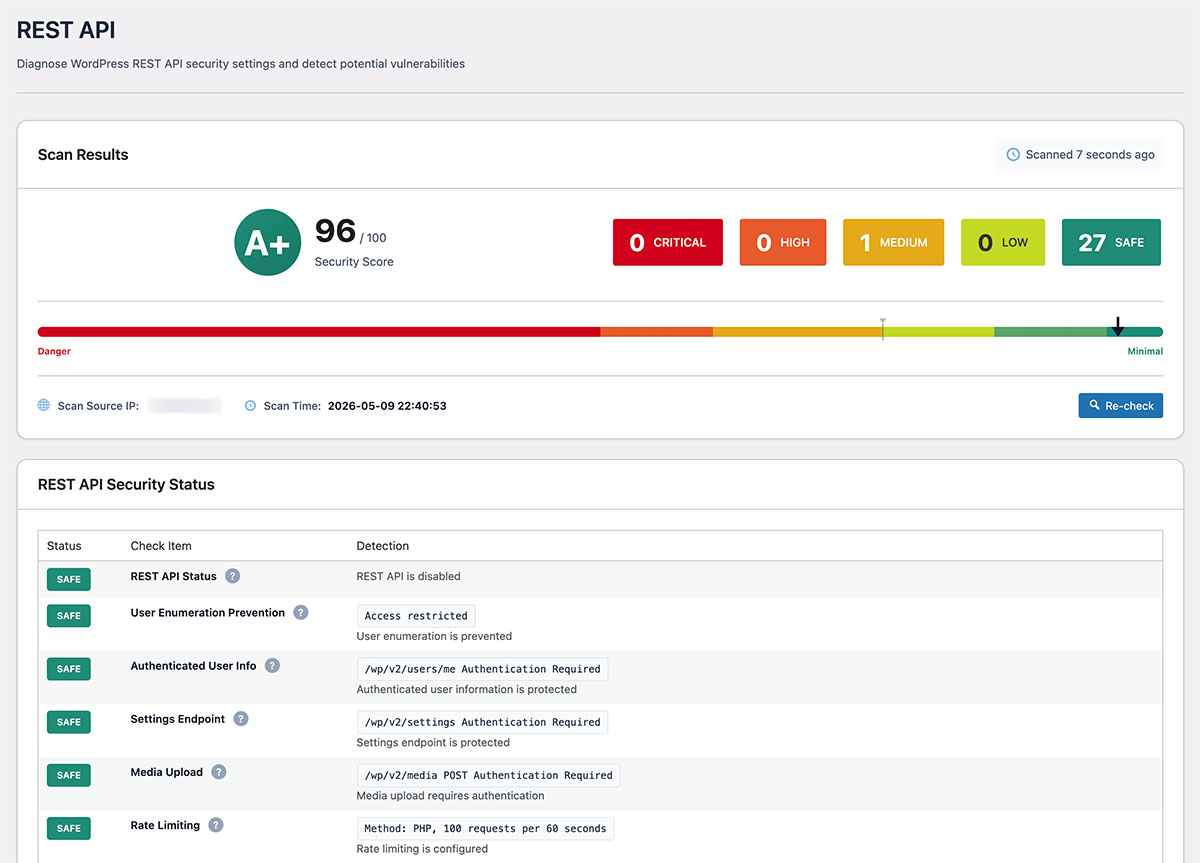Click the globe icon beside Scan Source IP

pos(44,406)
